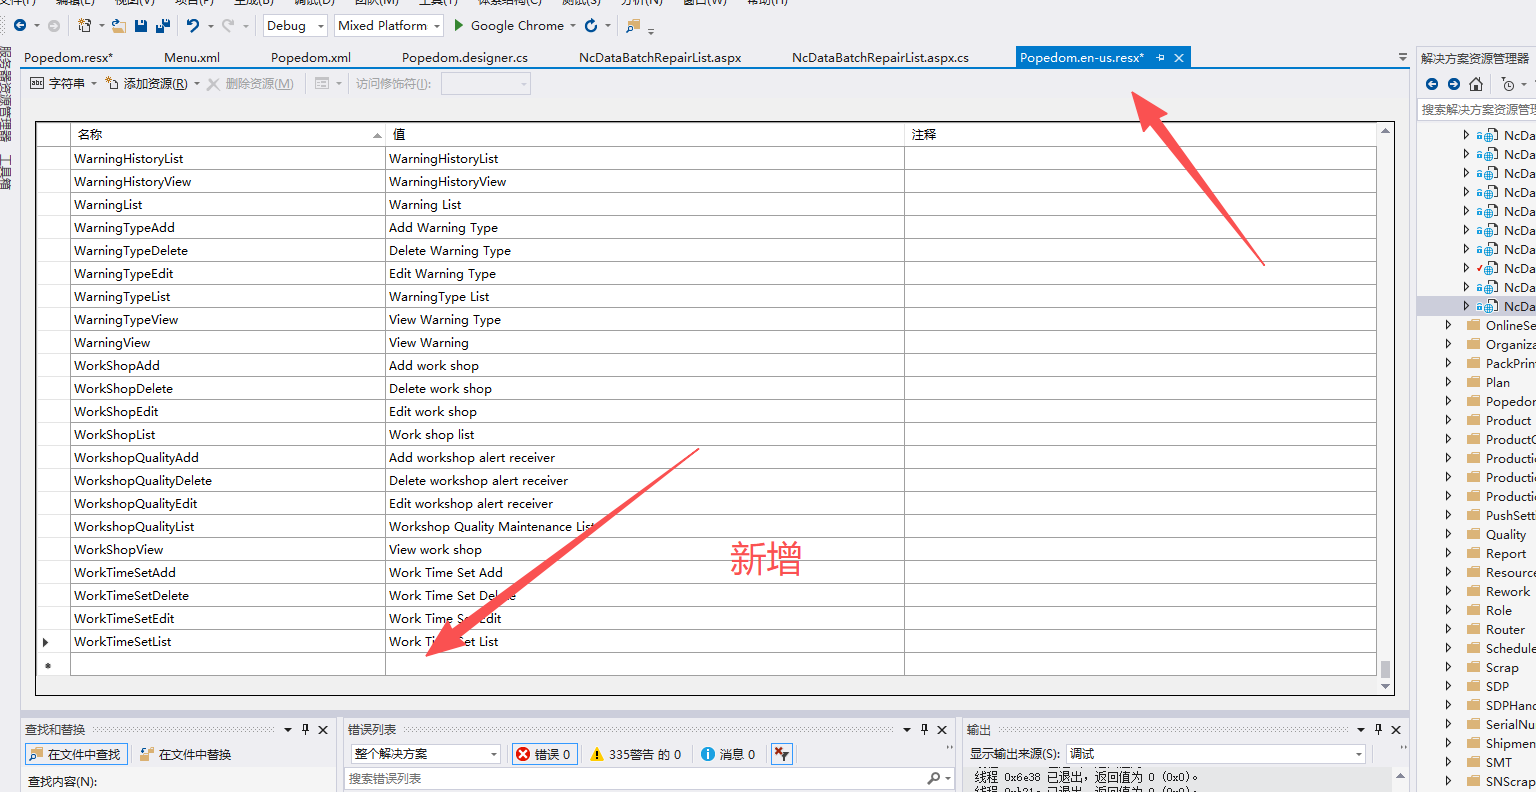Screen dimensions: 1536x792
Task: Switch to the Popedom.resx* tab
Action: 68,58
